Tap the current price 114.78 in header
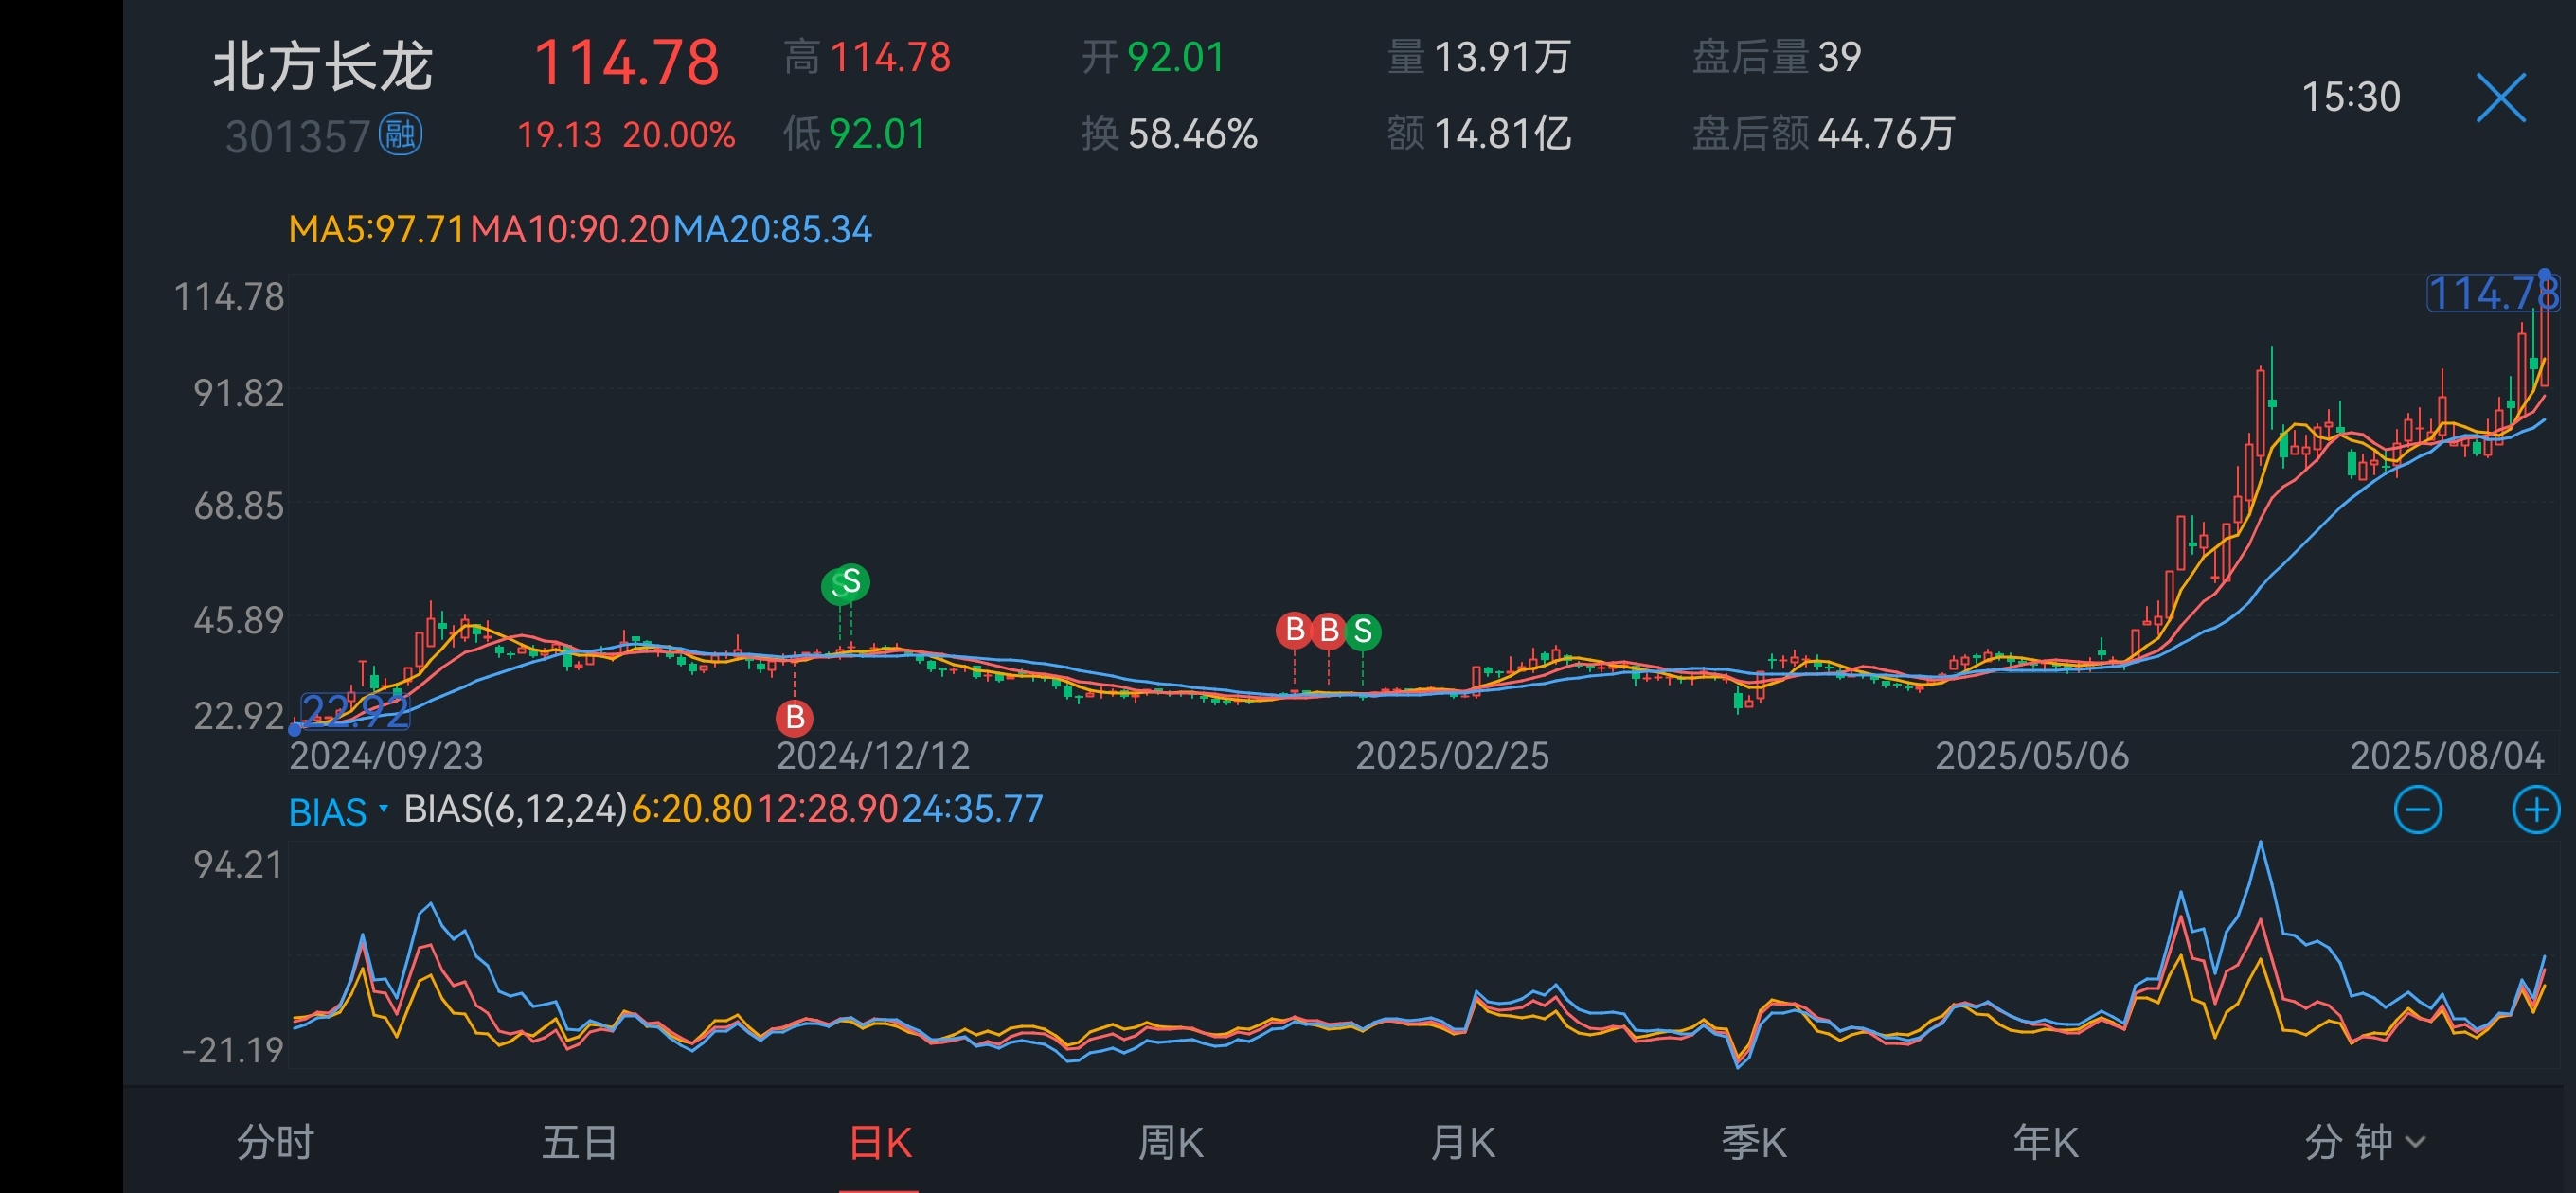 [627, 62]
